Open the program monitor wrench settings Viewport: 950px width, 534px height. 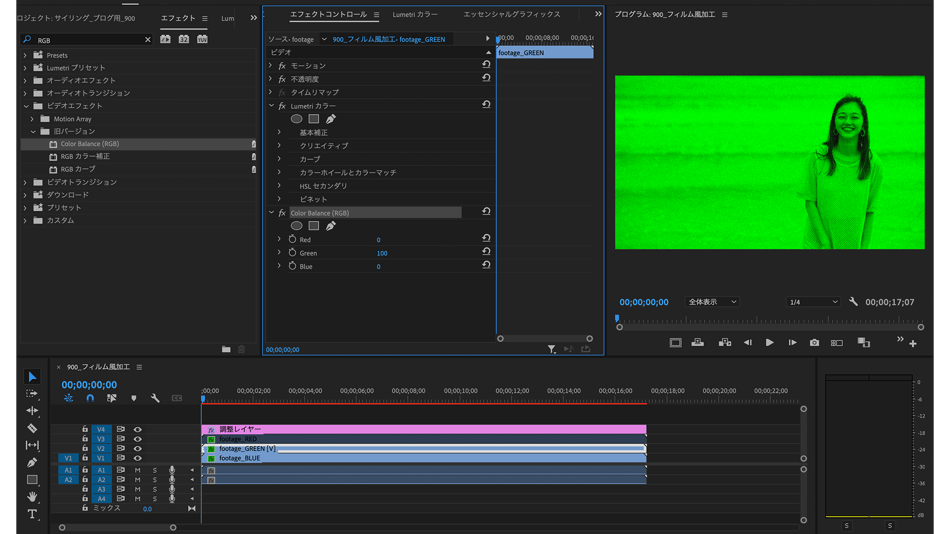click(853, 302)
